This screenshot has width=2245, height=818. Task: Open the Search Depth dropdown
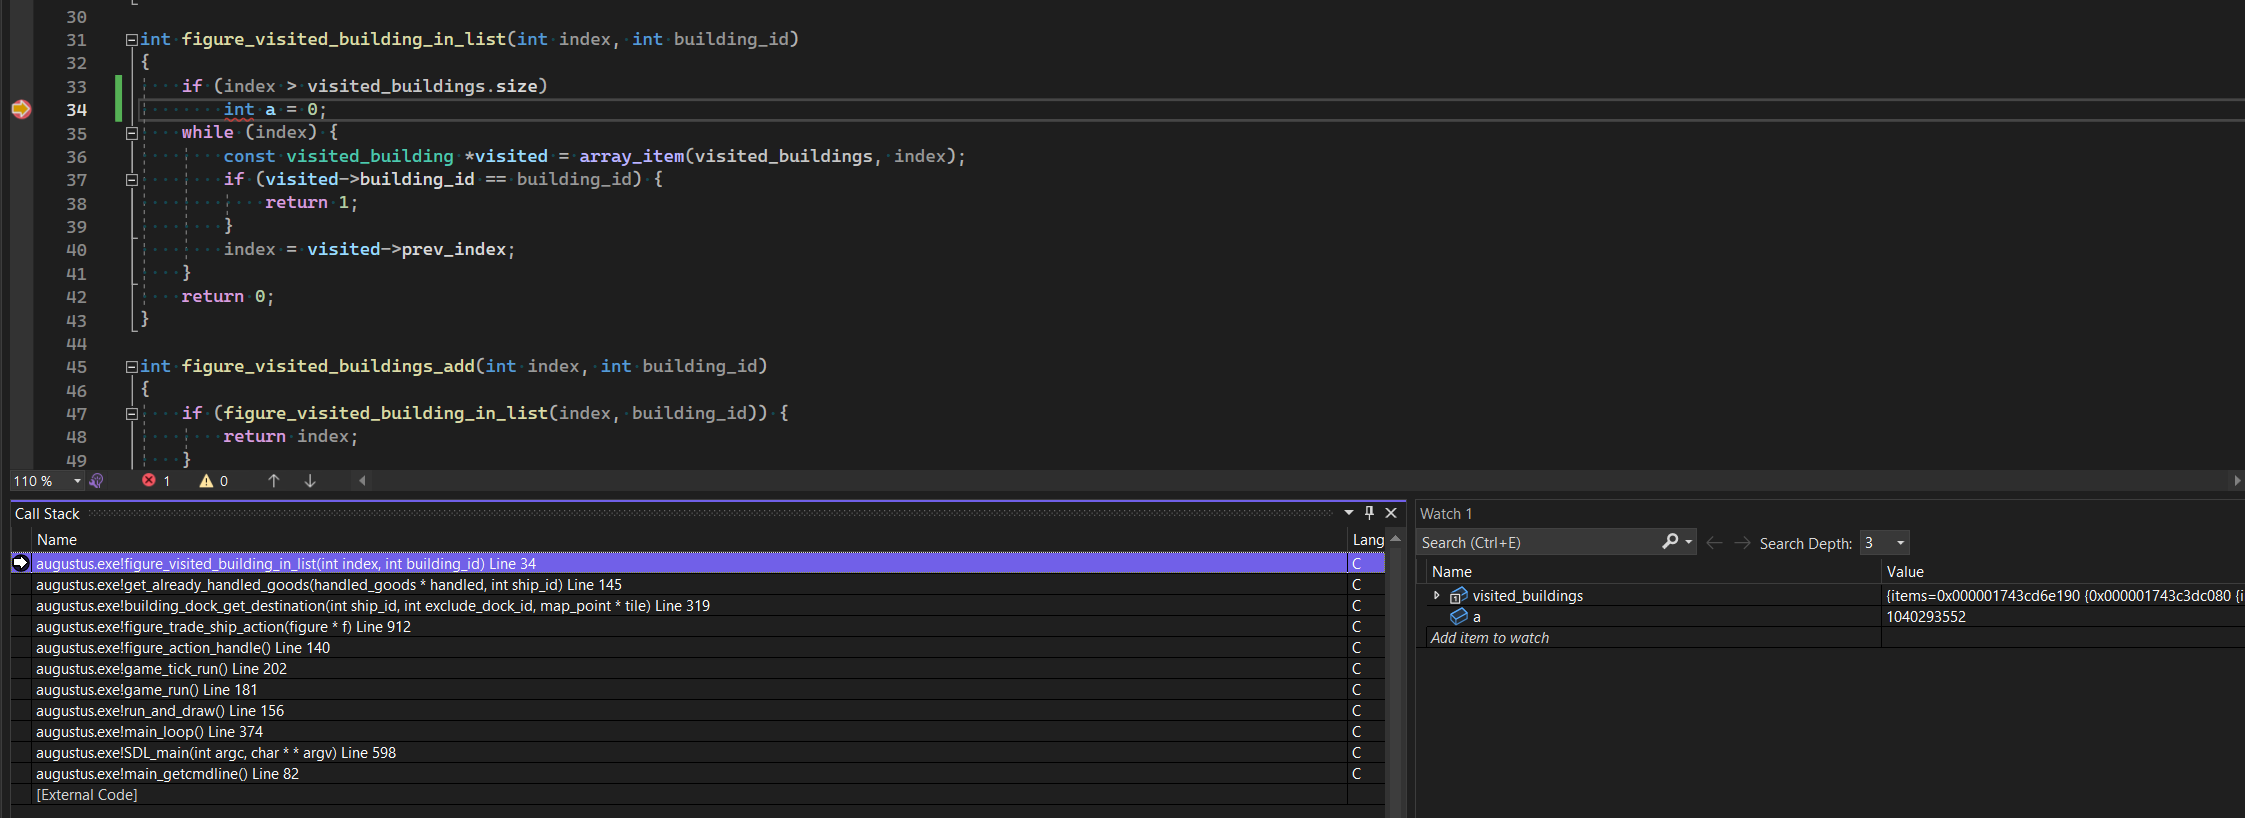click(1900, 543)
